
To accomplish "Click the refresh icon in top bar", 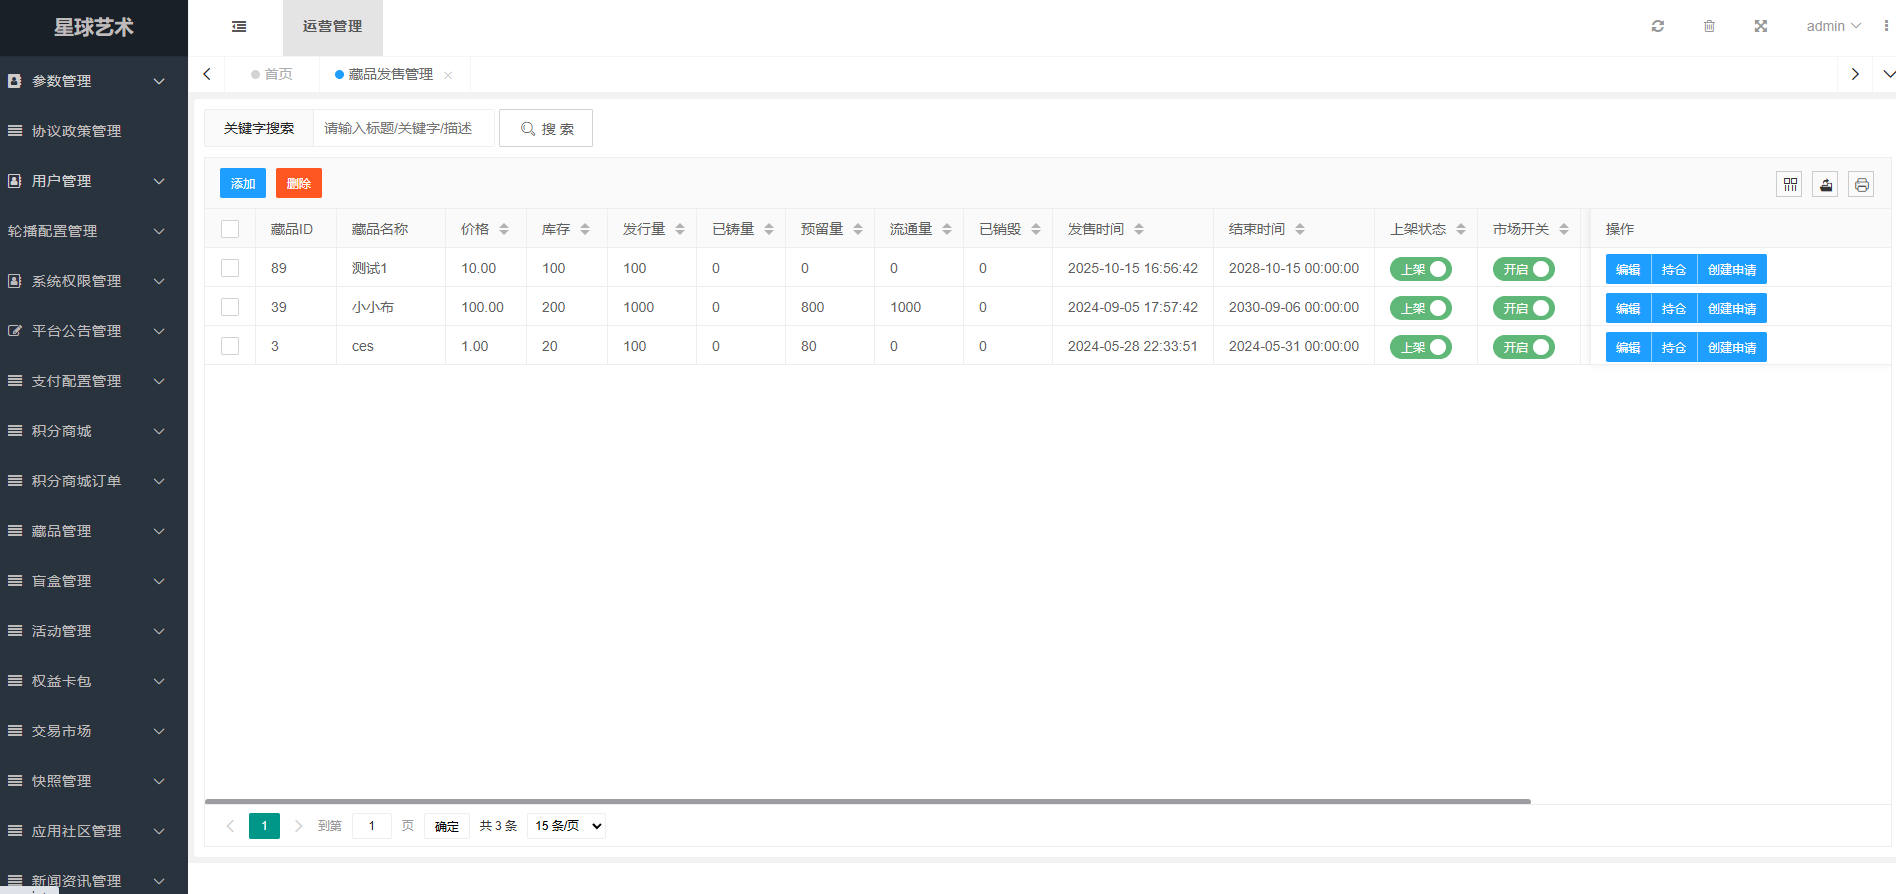I will pyautogui.click(x=1657, y=26).
